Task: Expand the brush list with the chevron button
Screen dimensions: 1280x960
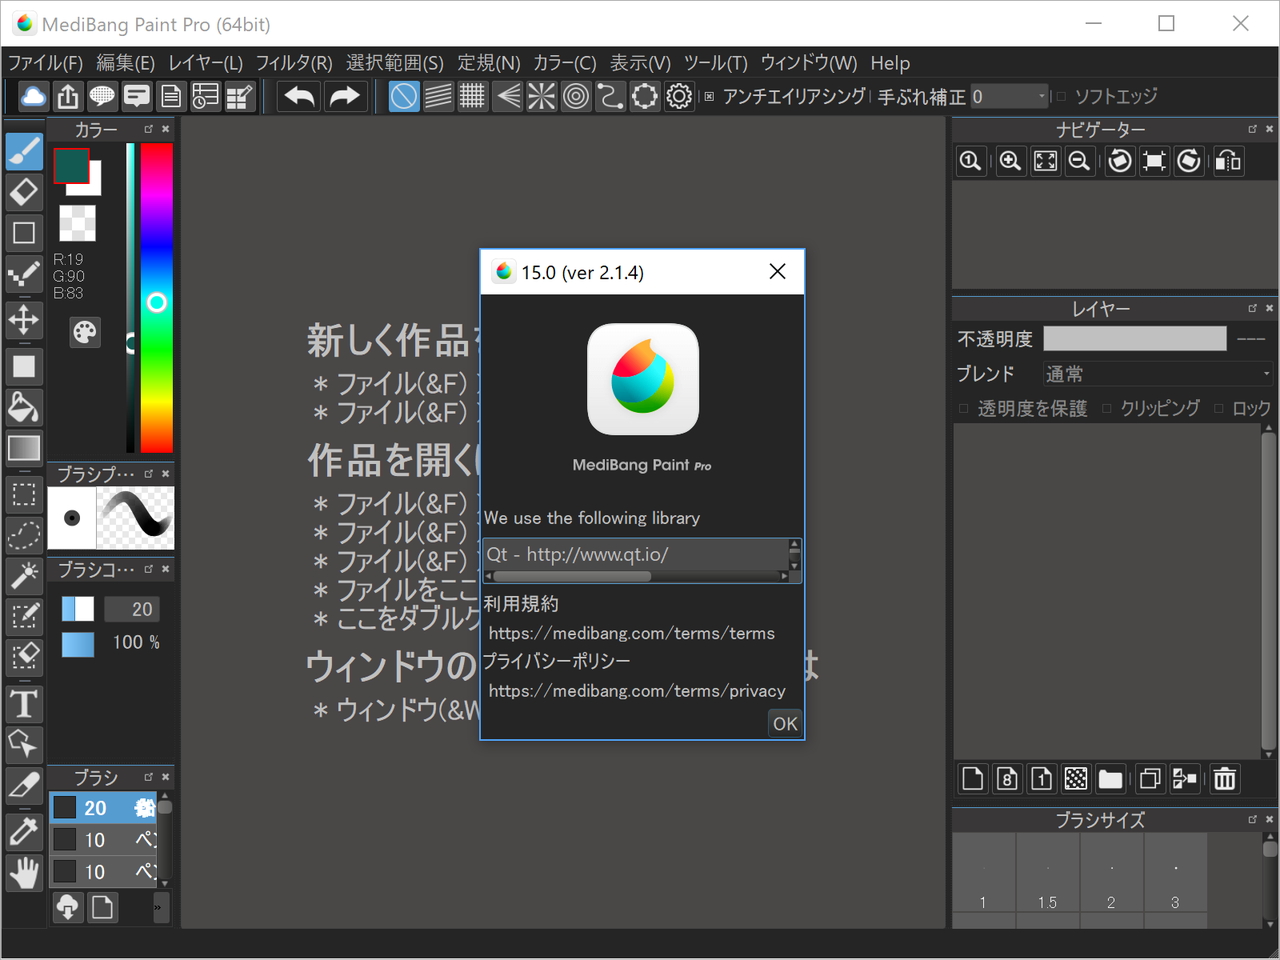Action: [x=159, y=907]
